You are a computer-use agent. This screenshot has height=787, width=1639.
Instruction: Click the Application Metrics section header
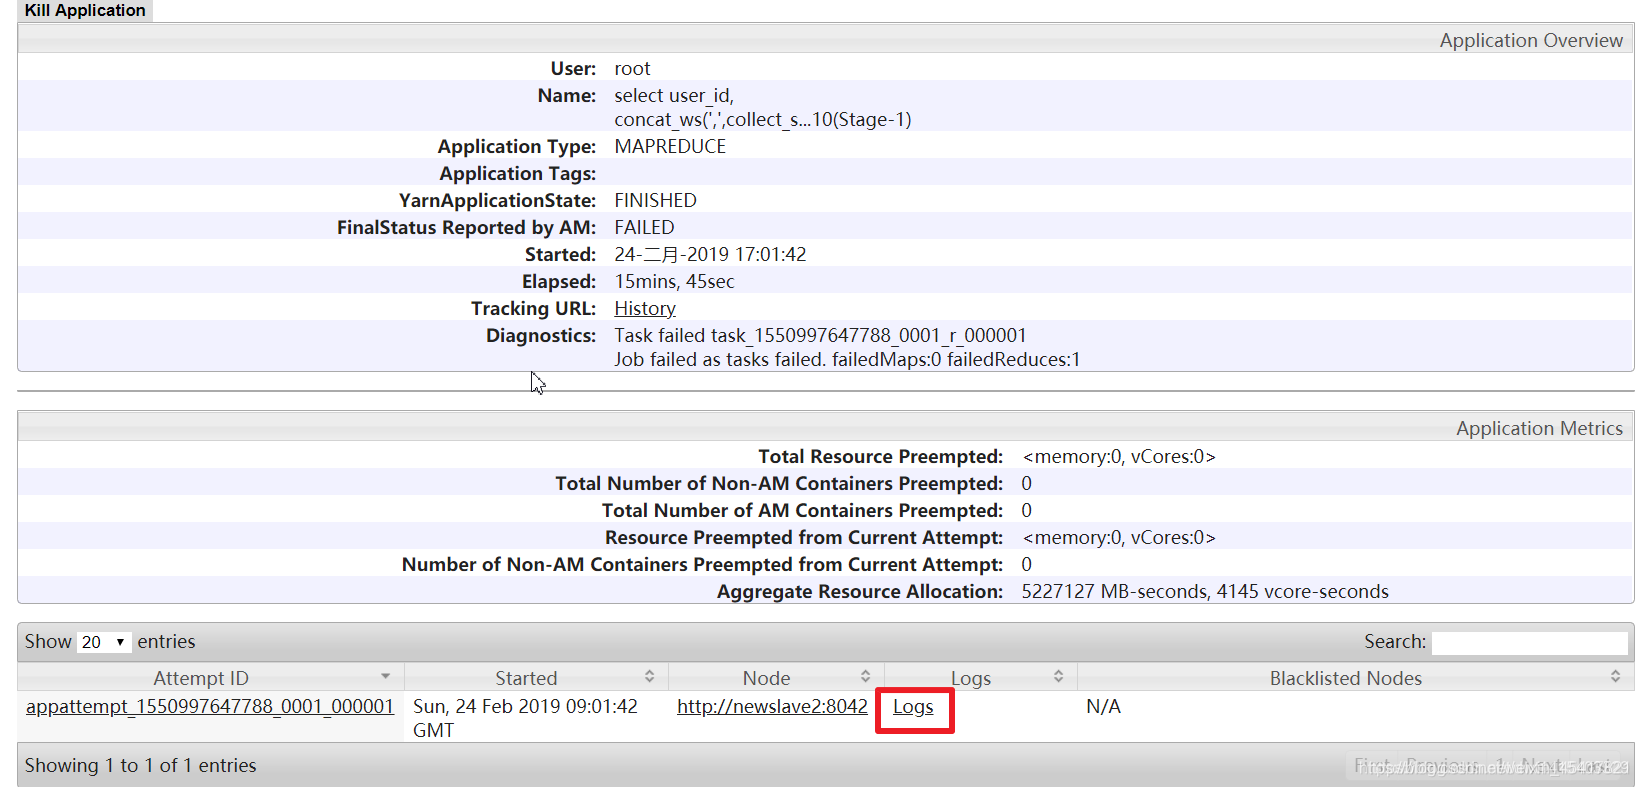[1539, 428]
